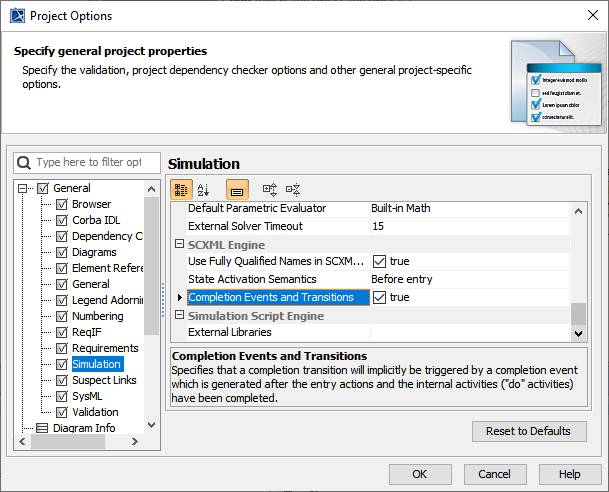Open State Activation Semantics value dropdown
The image size is (609, 492).
pyautogui.click(x=470, y=280)
